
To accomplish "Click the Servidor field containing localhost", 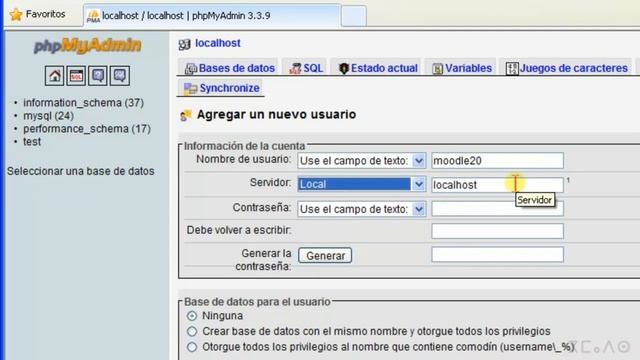I will click(498, 185).
